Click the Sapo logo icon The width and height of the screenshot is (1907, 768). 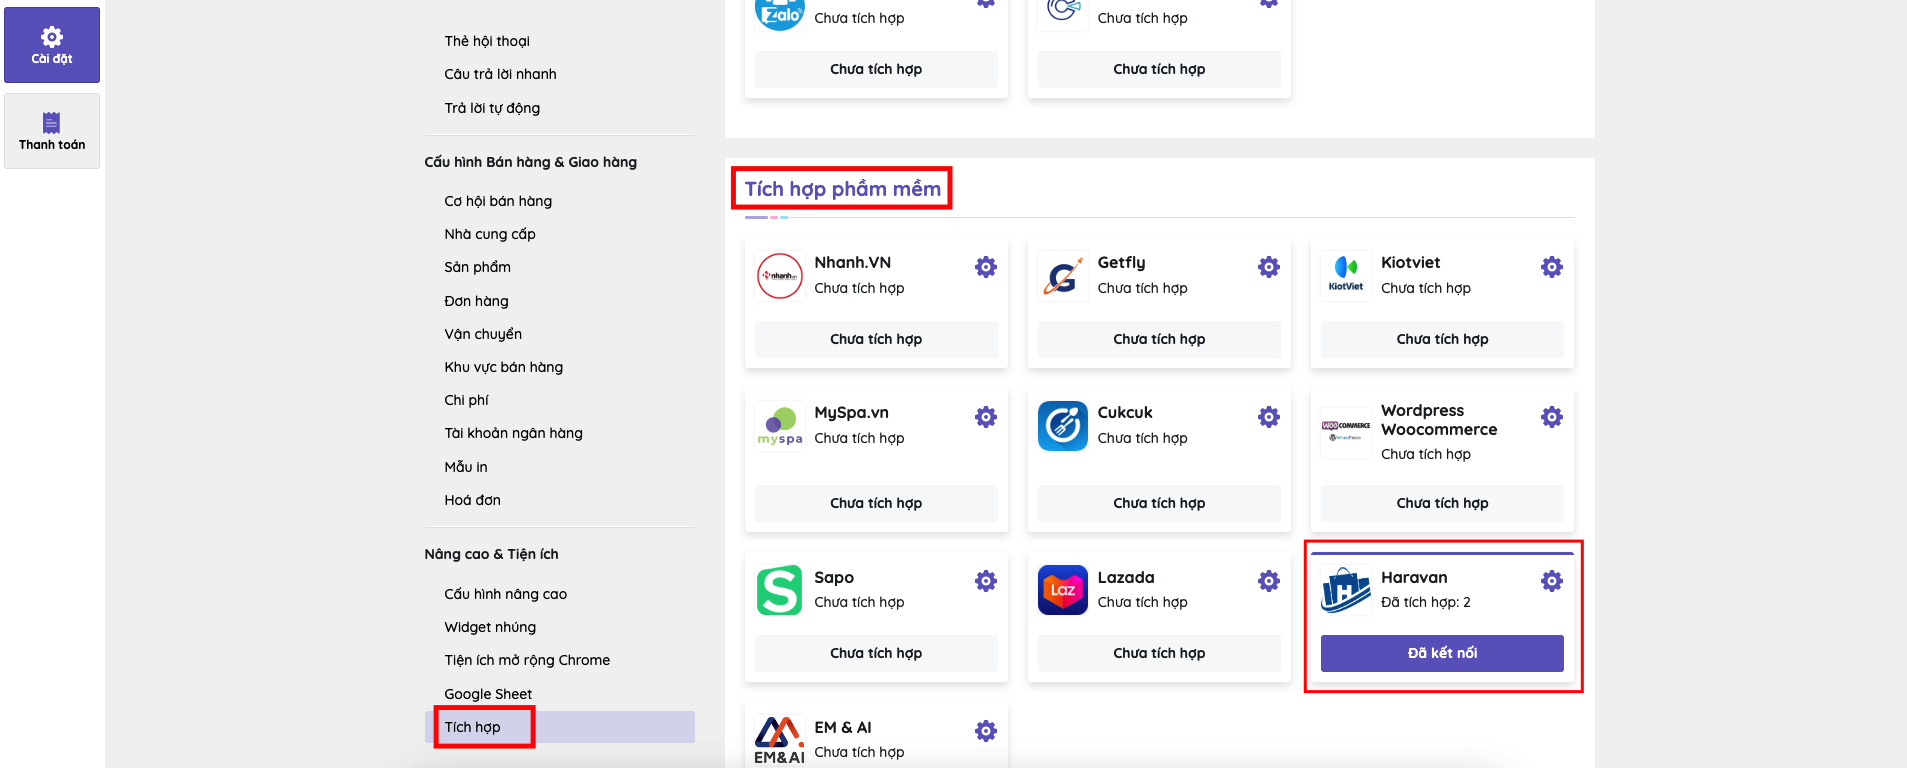(780, 590)
